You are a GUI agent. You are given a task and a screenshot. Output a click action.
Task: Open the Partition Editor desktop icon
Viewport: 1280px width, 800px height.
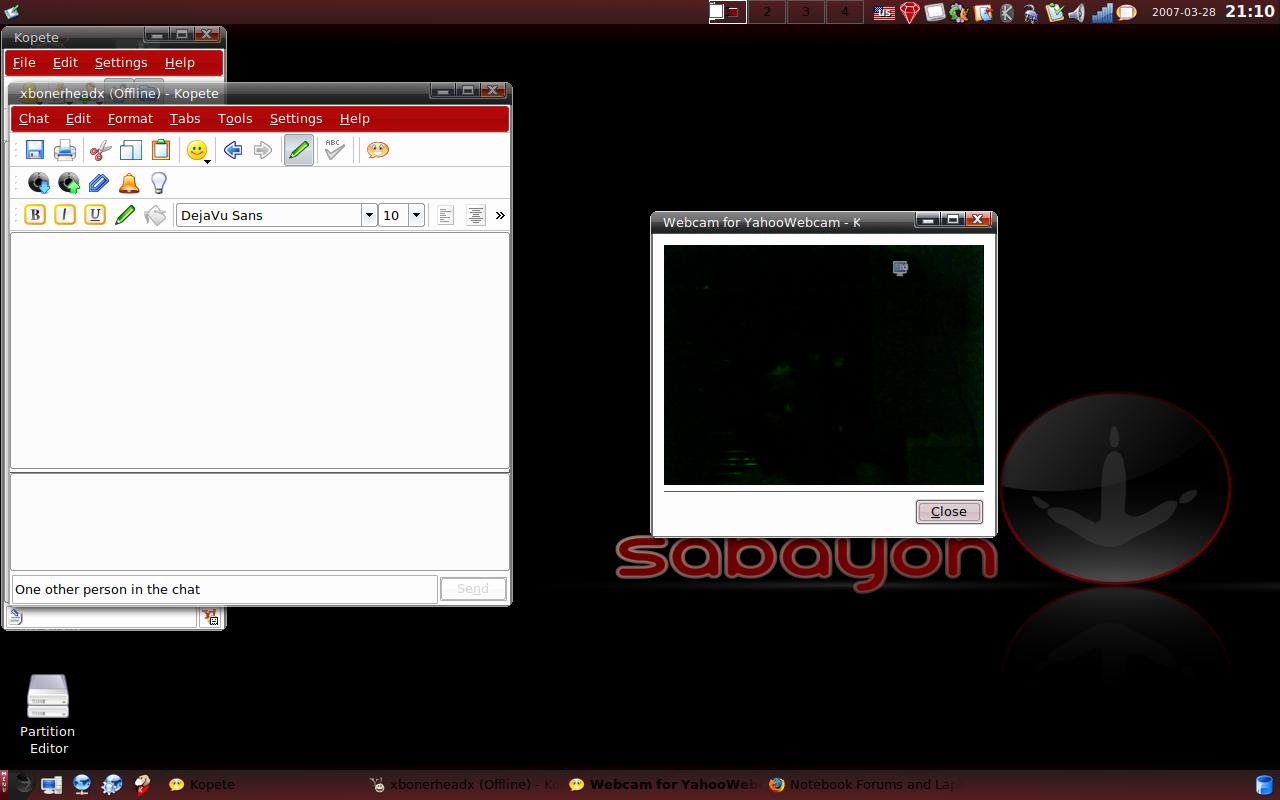(48, 714)
